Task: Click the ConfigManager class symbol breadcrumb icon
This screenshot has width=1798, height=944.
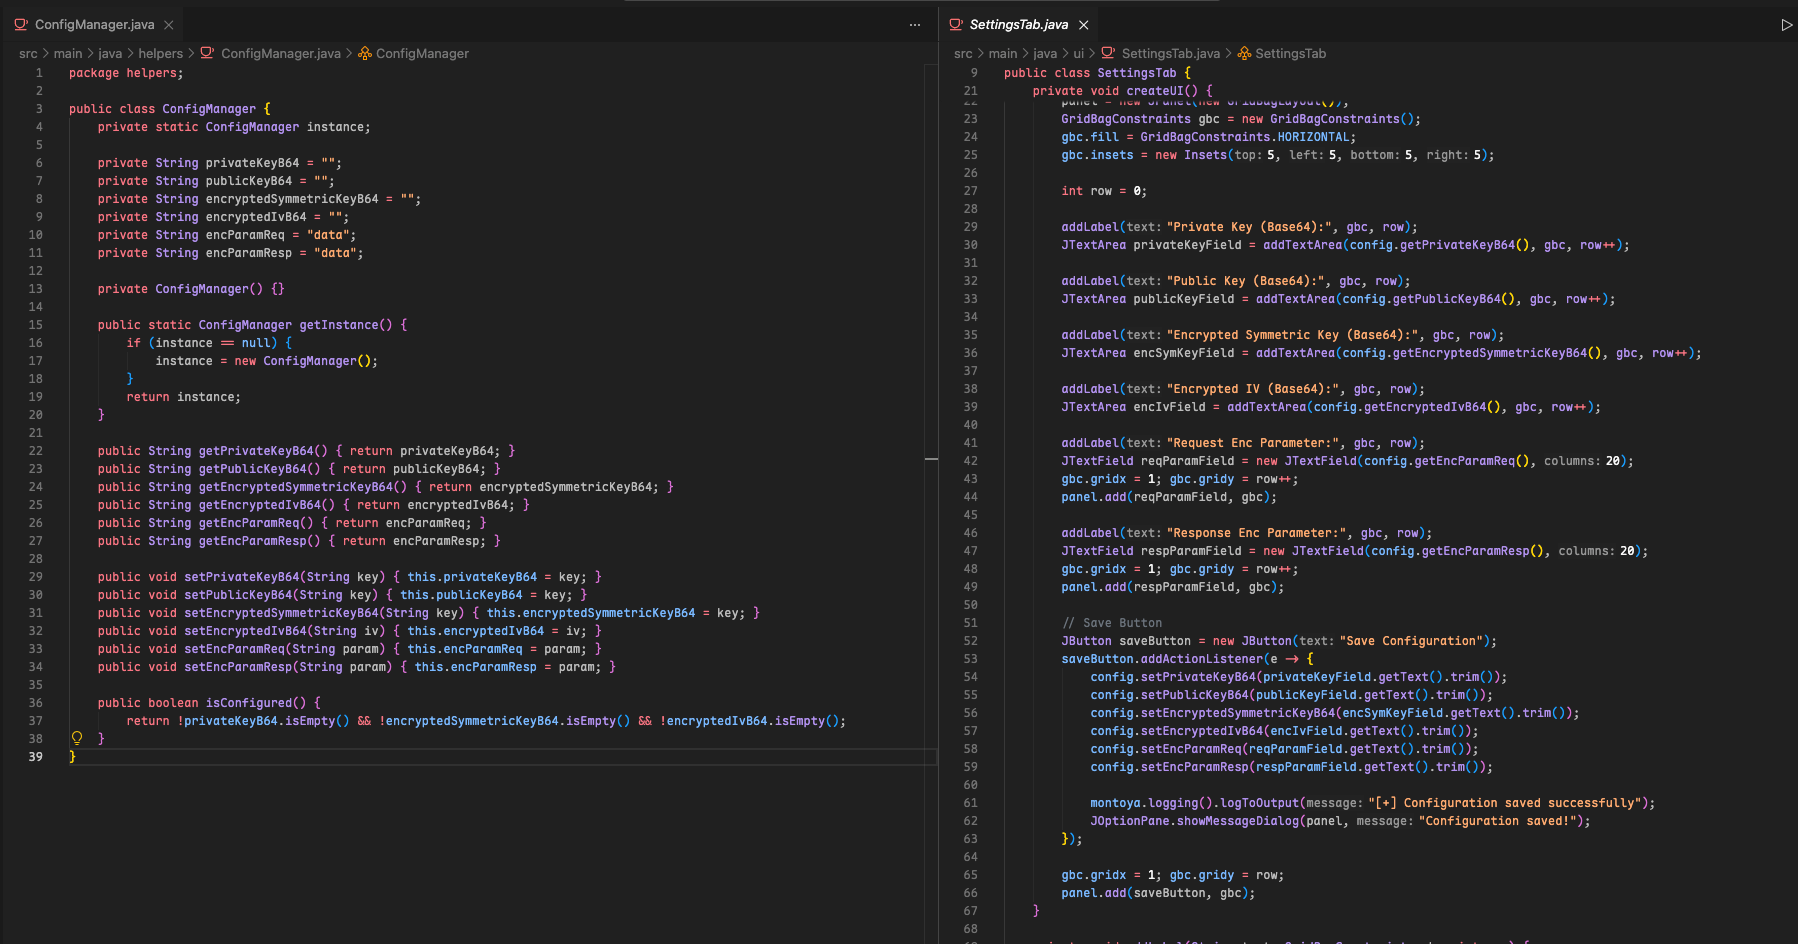Action: tap(365, 54)
